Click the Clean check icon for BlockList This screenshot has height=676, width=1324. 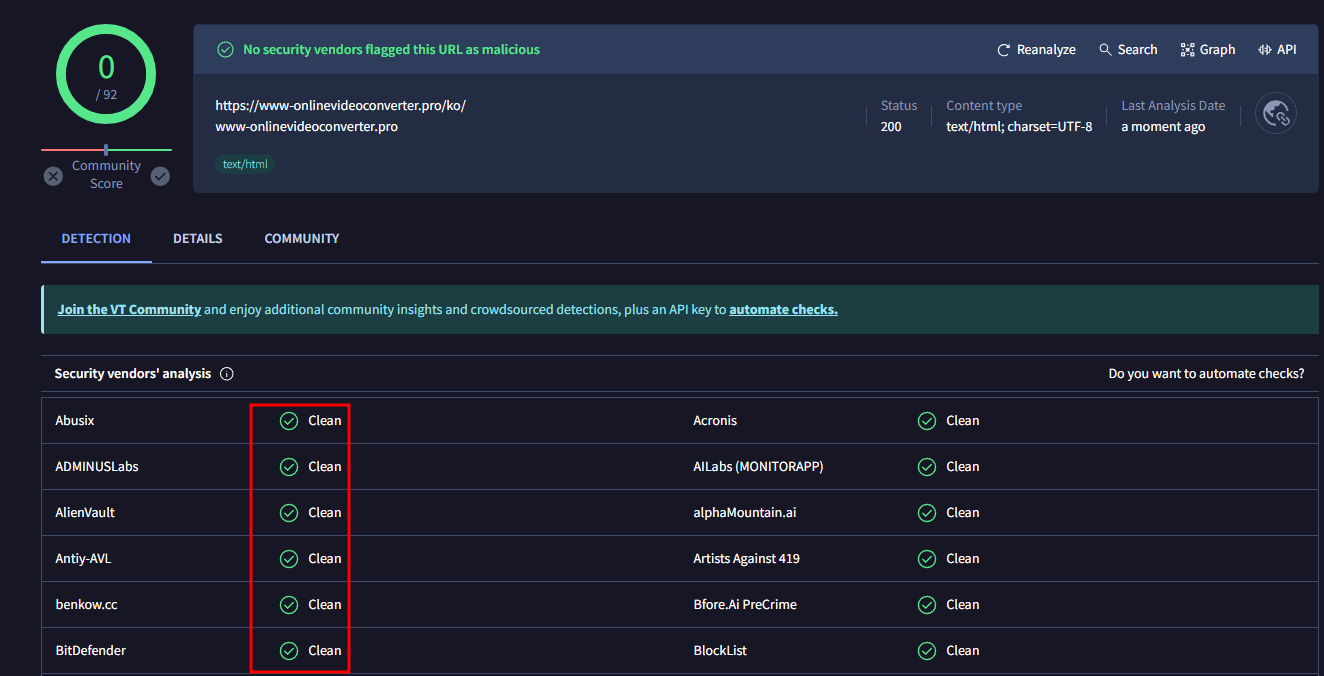pyautogui.click(x=927, y=651)
